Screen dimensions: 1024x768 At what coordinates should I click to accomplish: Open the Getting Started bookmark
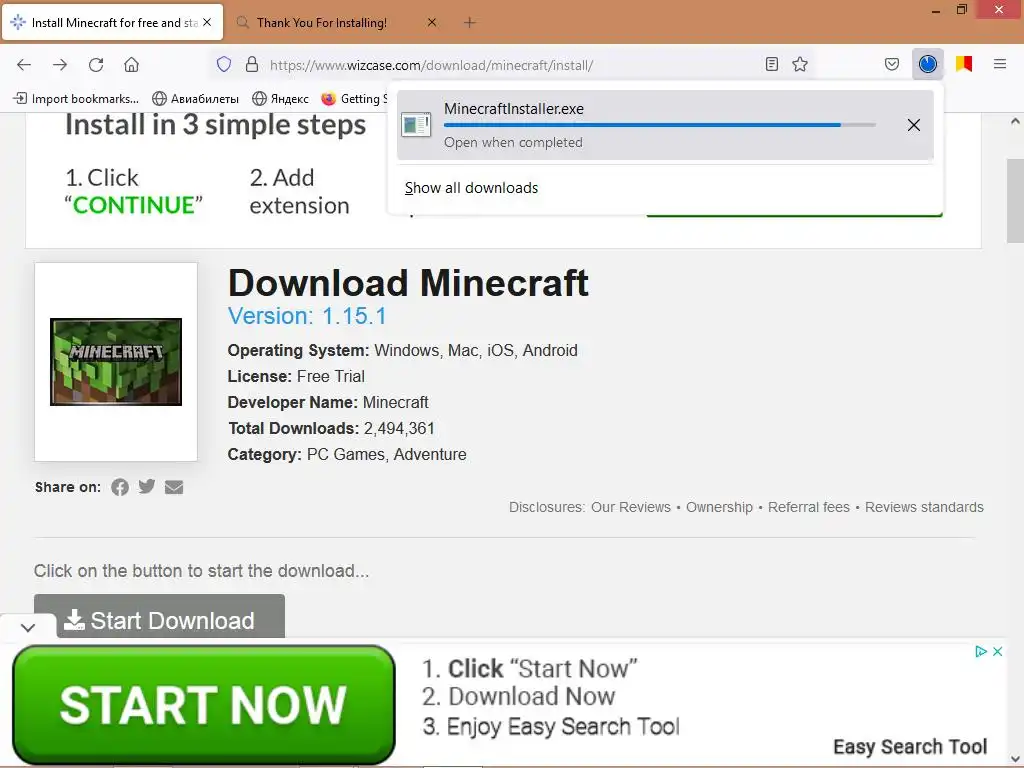354,99
